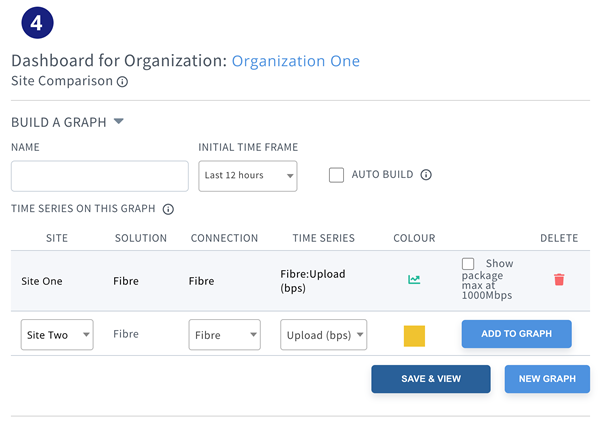Open the Organization One link
The height and width of the screenshot is (421, 601).
296,61
